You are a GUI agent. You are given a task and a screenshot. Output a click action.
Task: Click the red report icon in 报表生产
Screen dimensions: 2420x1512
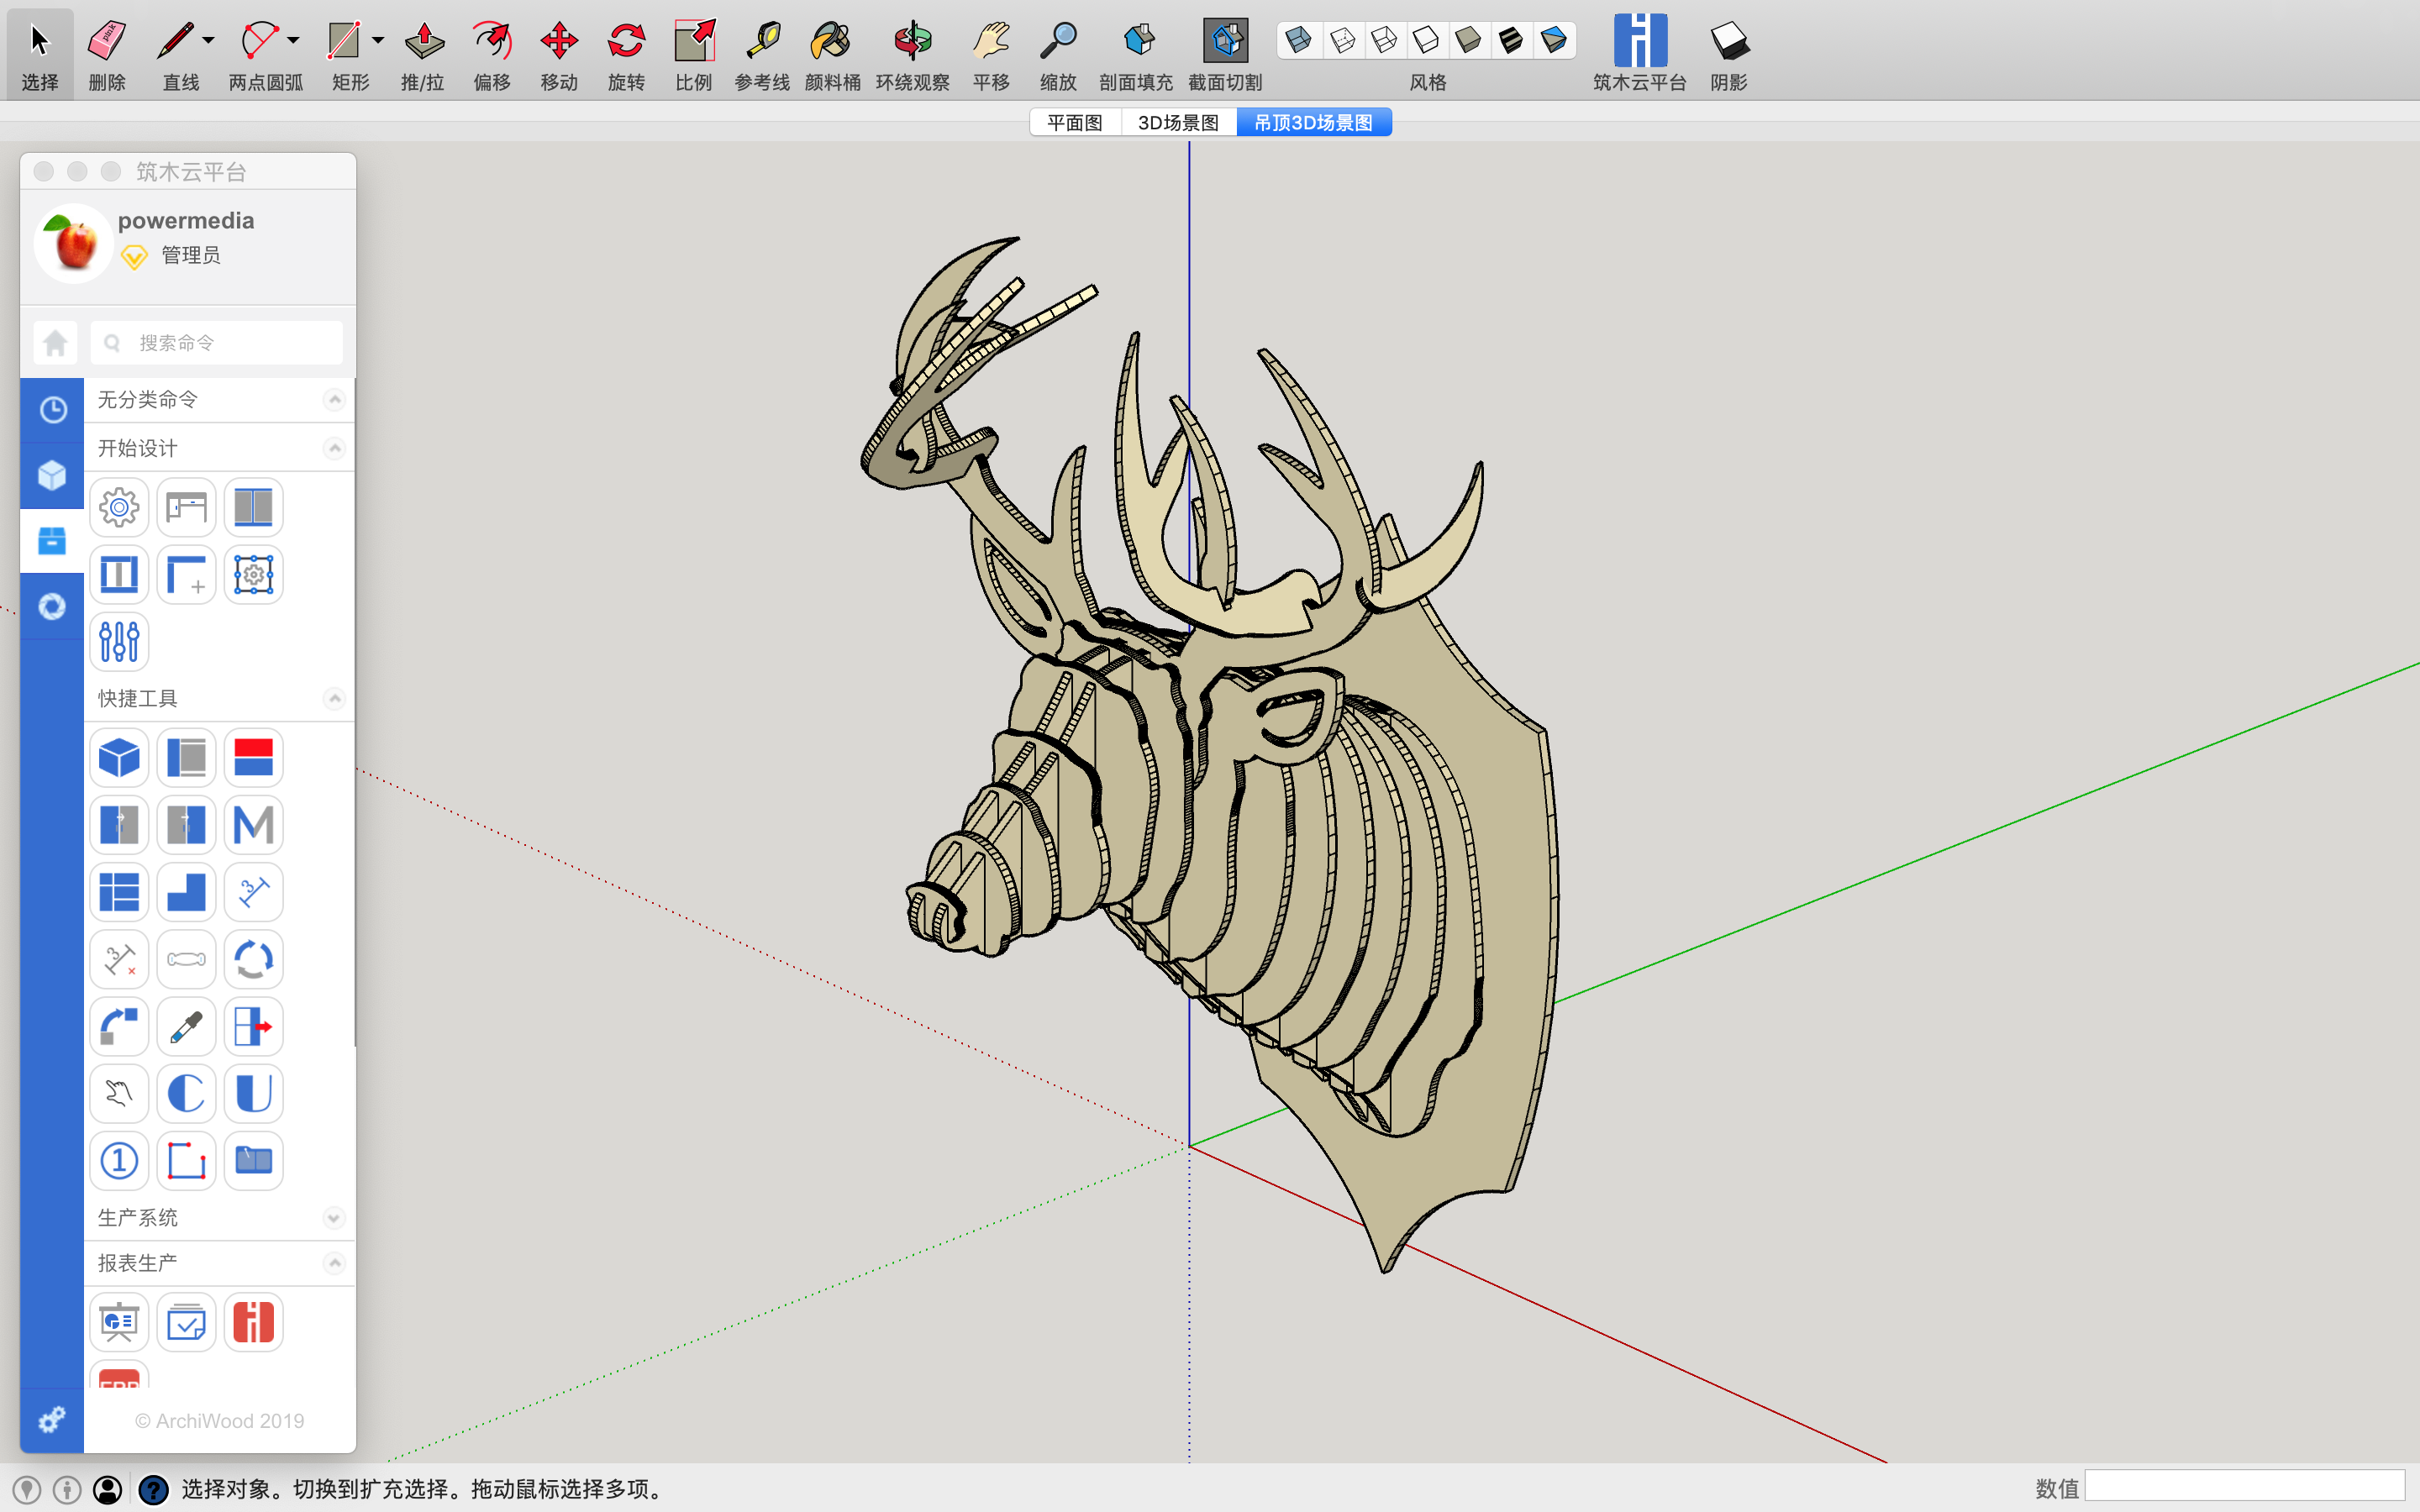(x=253, y=1322)
